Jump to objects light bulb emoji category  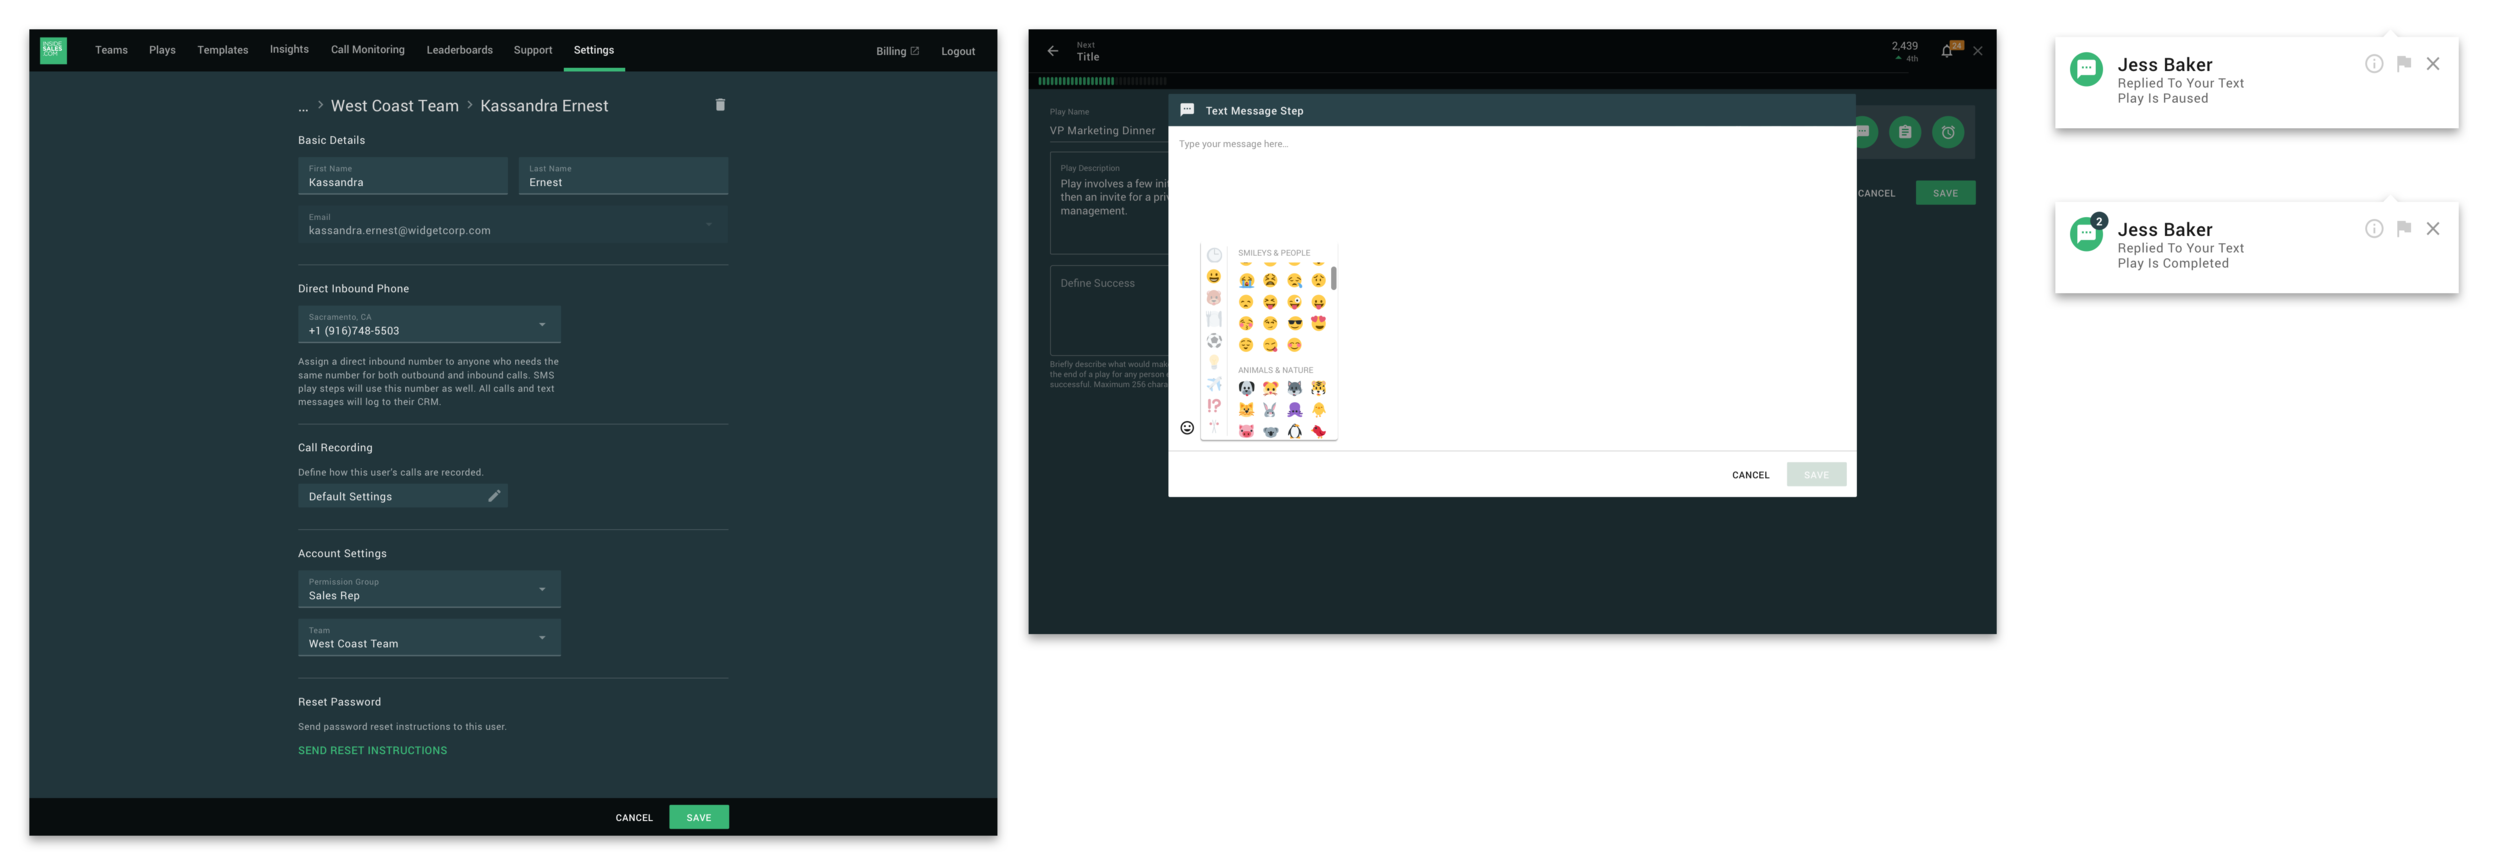[x=1214, y=363]
